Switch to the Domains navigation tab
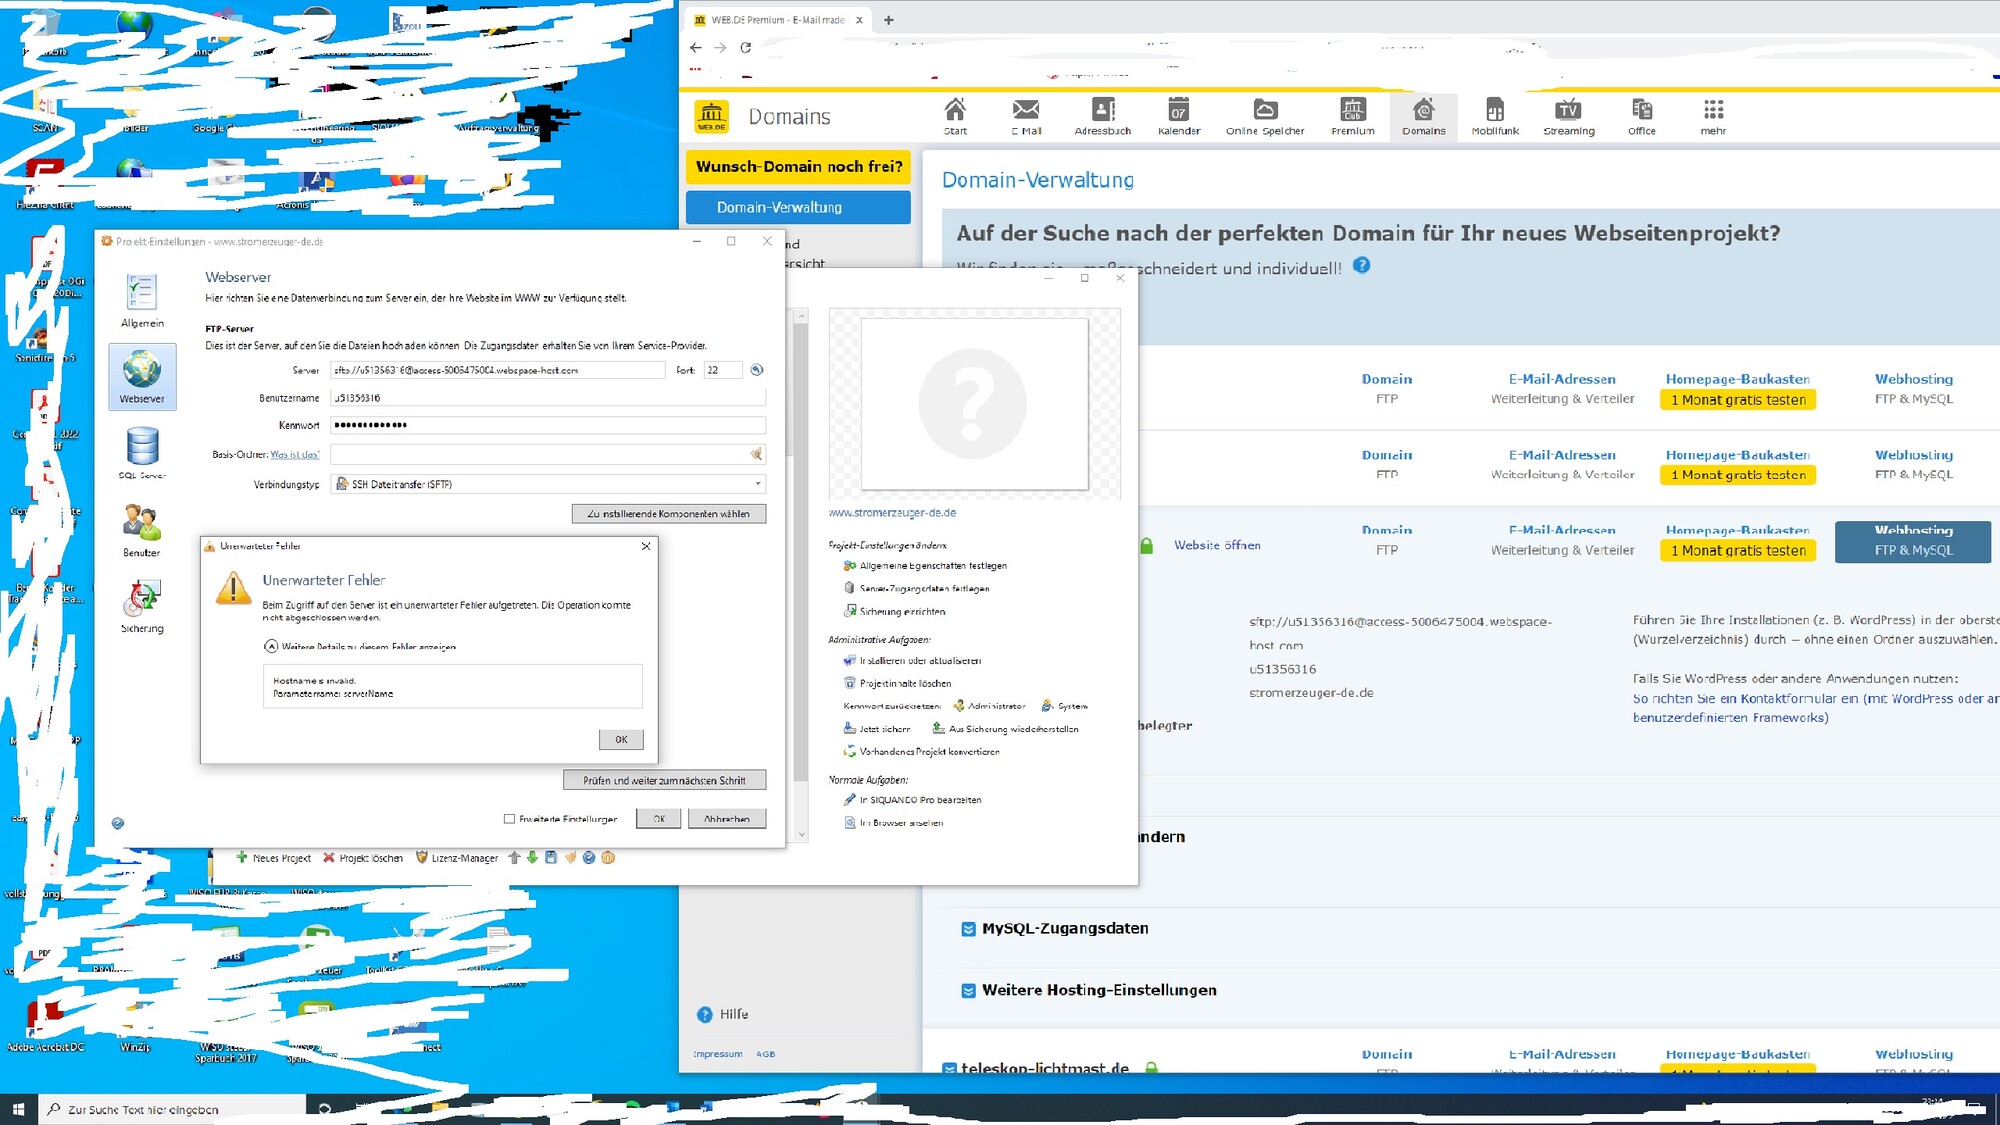The width and height of the screenshot is (2000, 1125). 1423,116
